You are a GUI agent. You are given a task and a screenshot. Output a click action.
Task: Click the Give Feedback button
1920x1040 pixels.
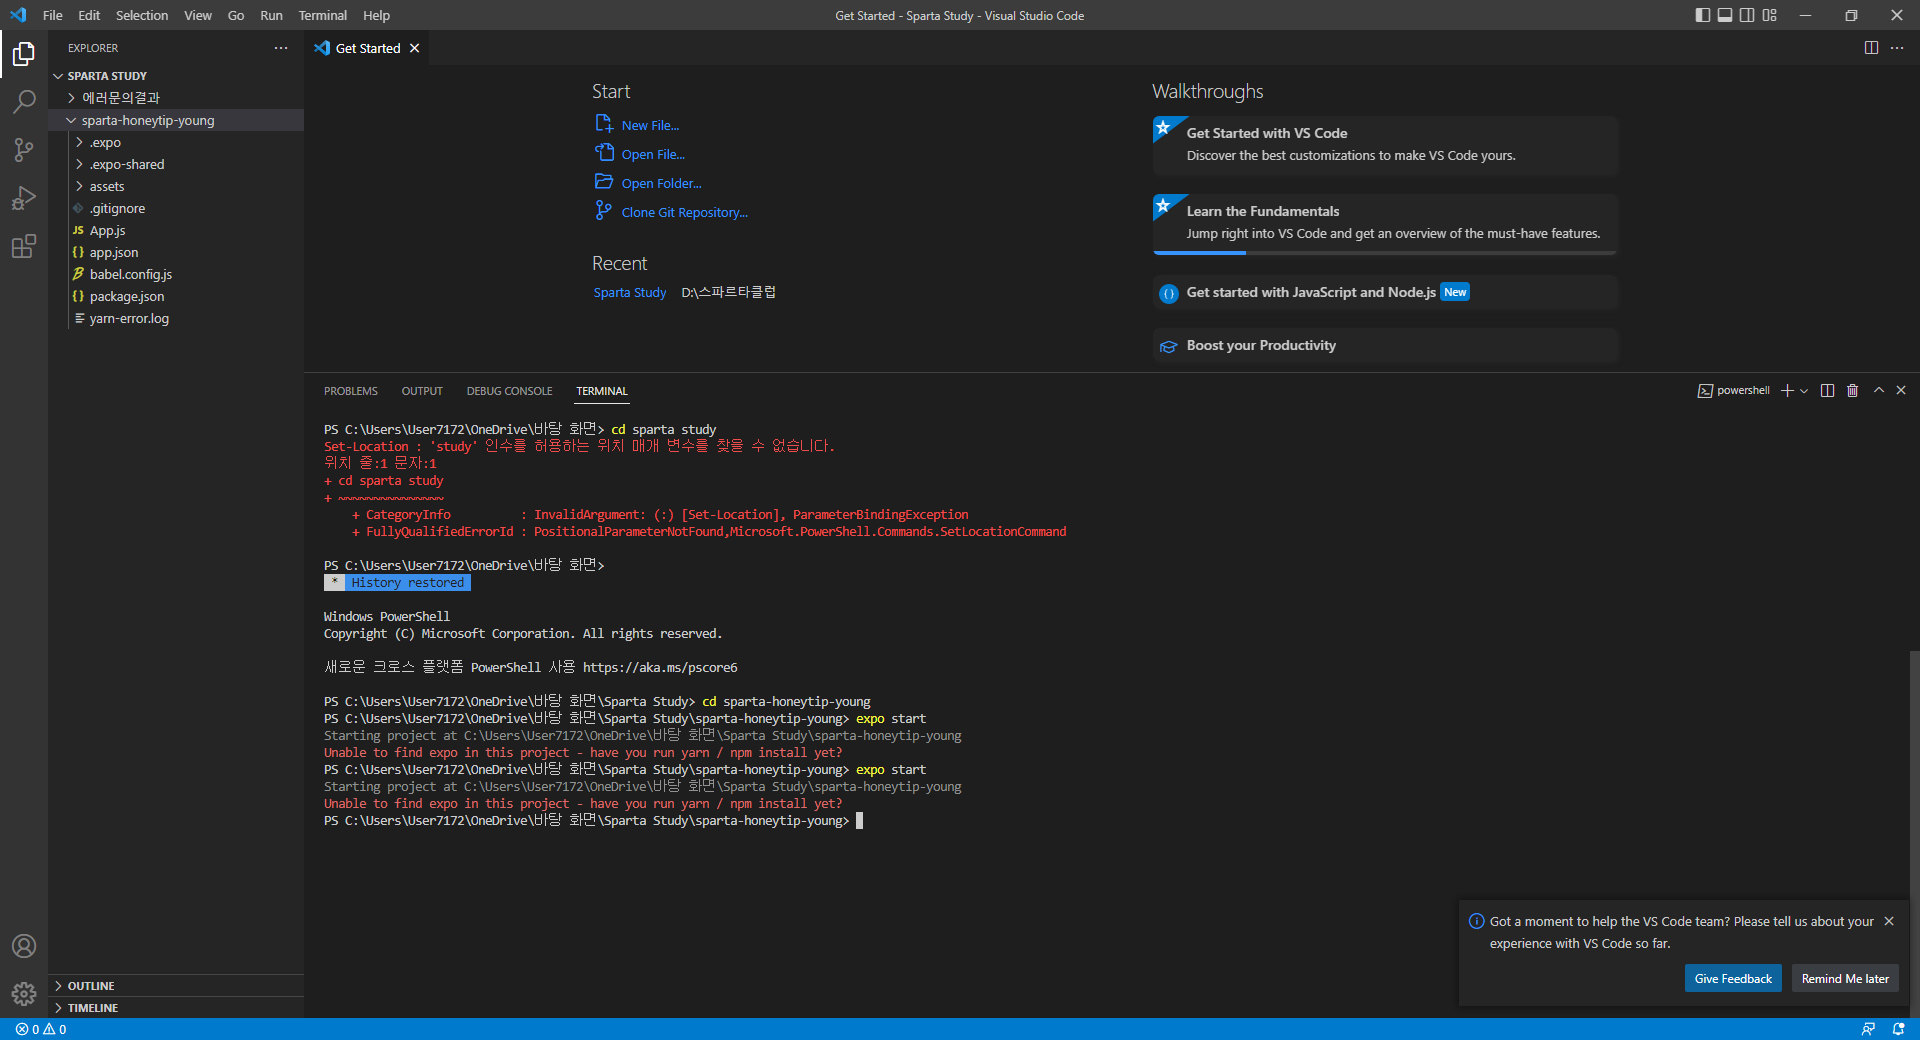click(1733, 979)
